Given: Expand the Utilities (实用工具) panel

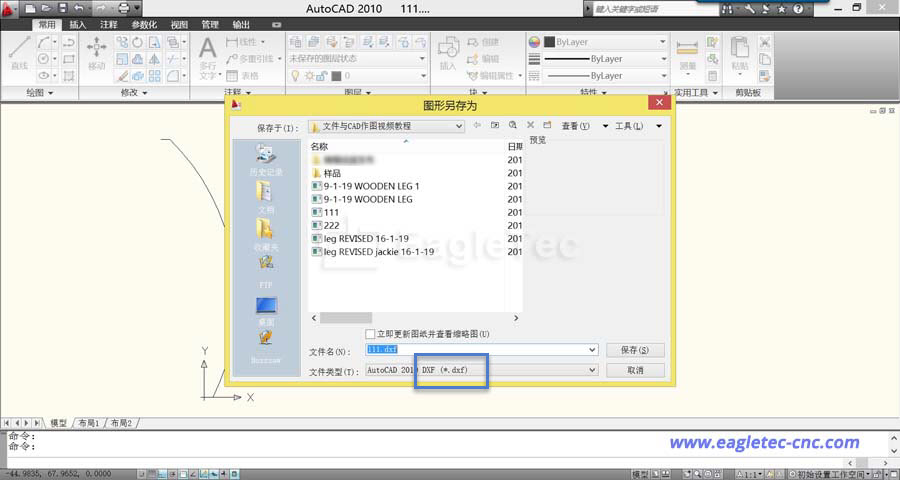Looking at the screenshot, I should coord(696,92).
